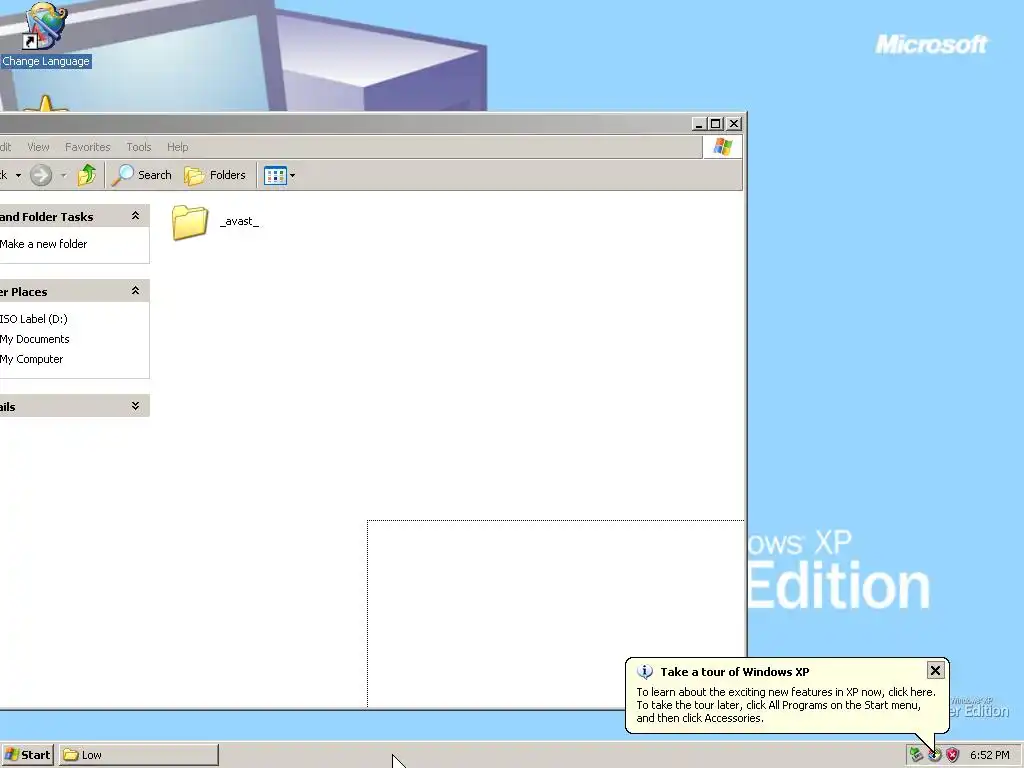Click the 6:52 PM taskbar clock

989,755
